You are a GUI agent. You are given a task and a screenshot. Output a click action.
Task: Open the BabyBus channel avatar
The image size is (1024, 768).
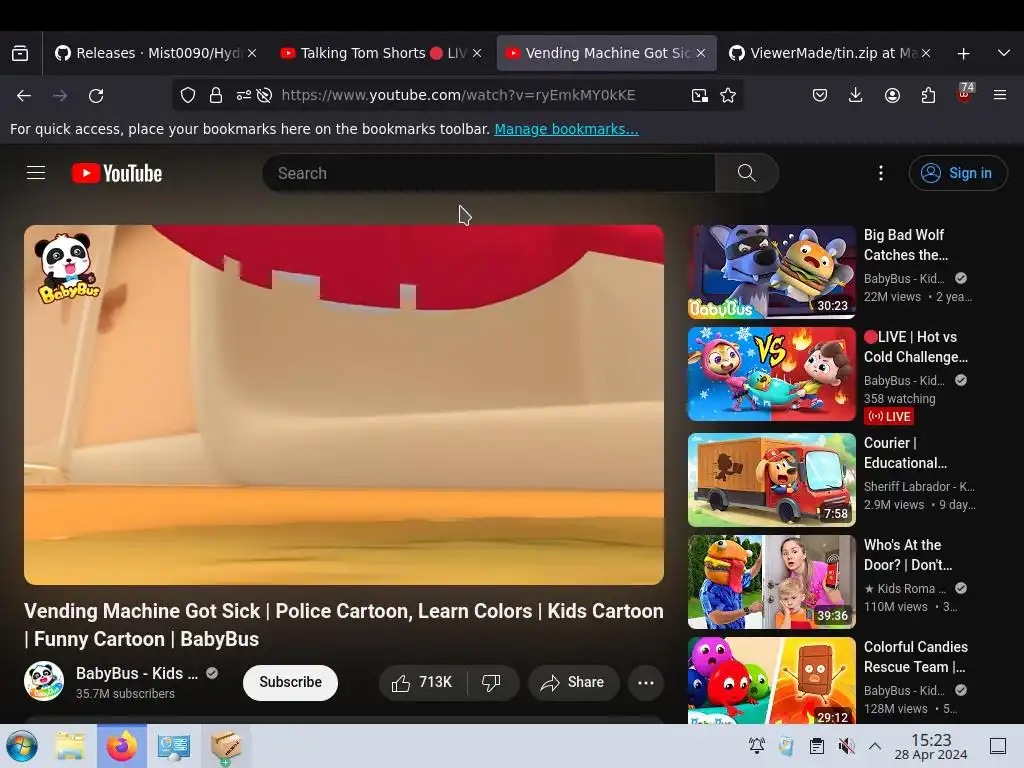click(44, 681)
